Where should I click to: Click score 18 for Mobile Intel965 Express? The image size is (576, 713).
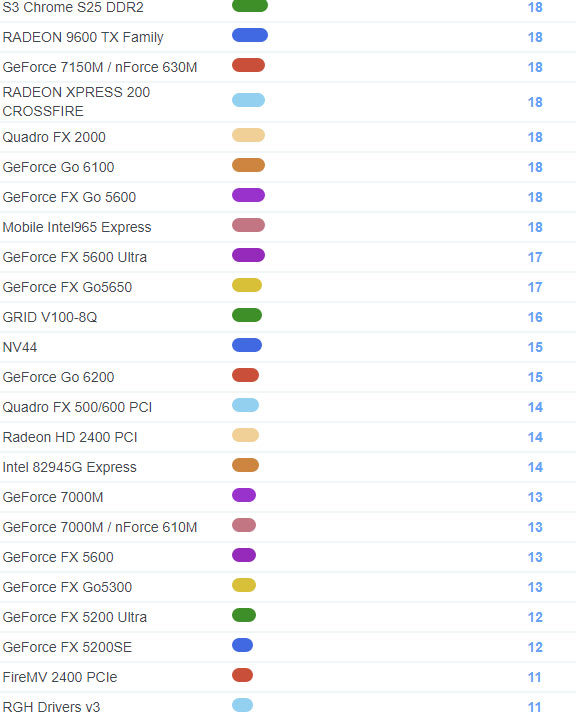pyautogui.click(x=535, y=227)
